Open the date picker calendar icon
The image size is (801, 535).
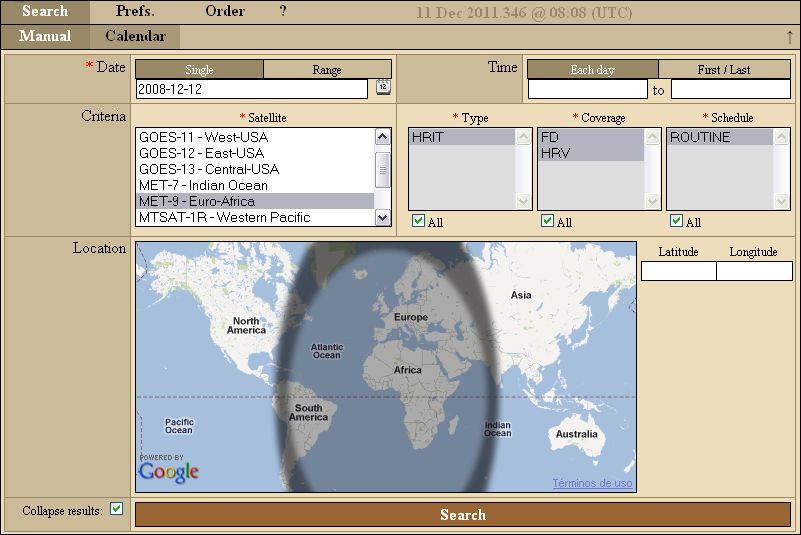[383, 87]
